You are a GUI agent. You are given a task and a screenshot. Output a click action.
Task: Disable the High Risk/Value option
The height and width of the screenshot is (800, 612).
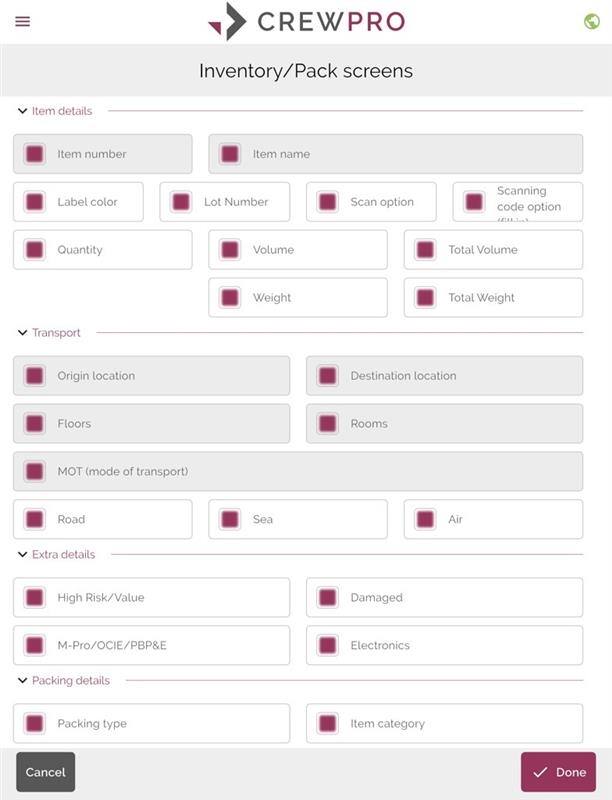point(33,597)
